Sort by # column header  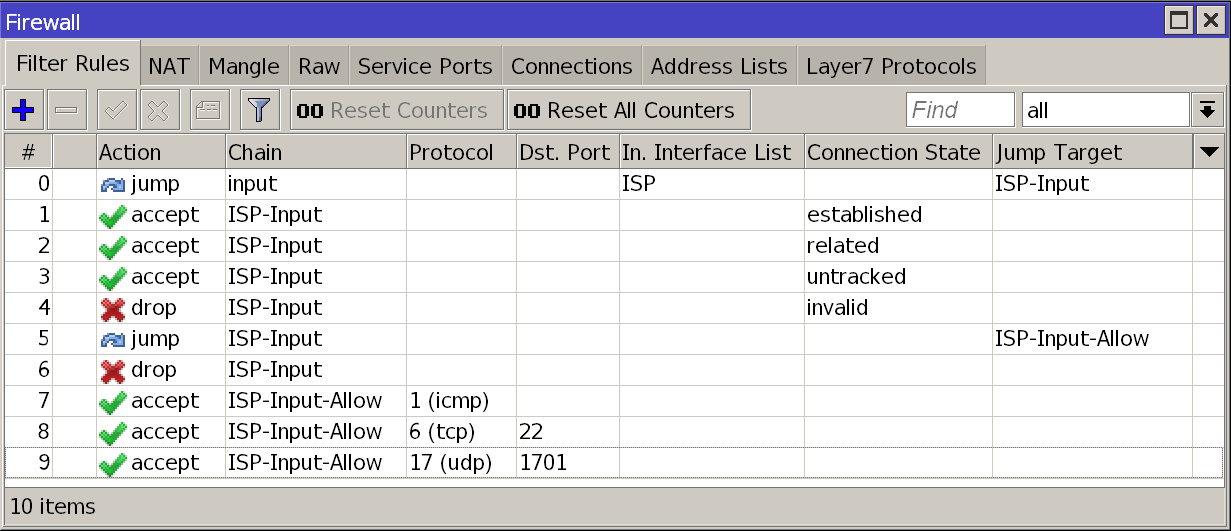[x=28, y=152]
